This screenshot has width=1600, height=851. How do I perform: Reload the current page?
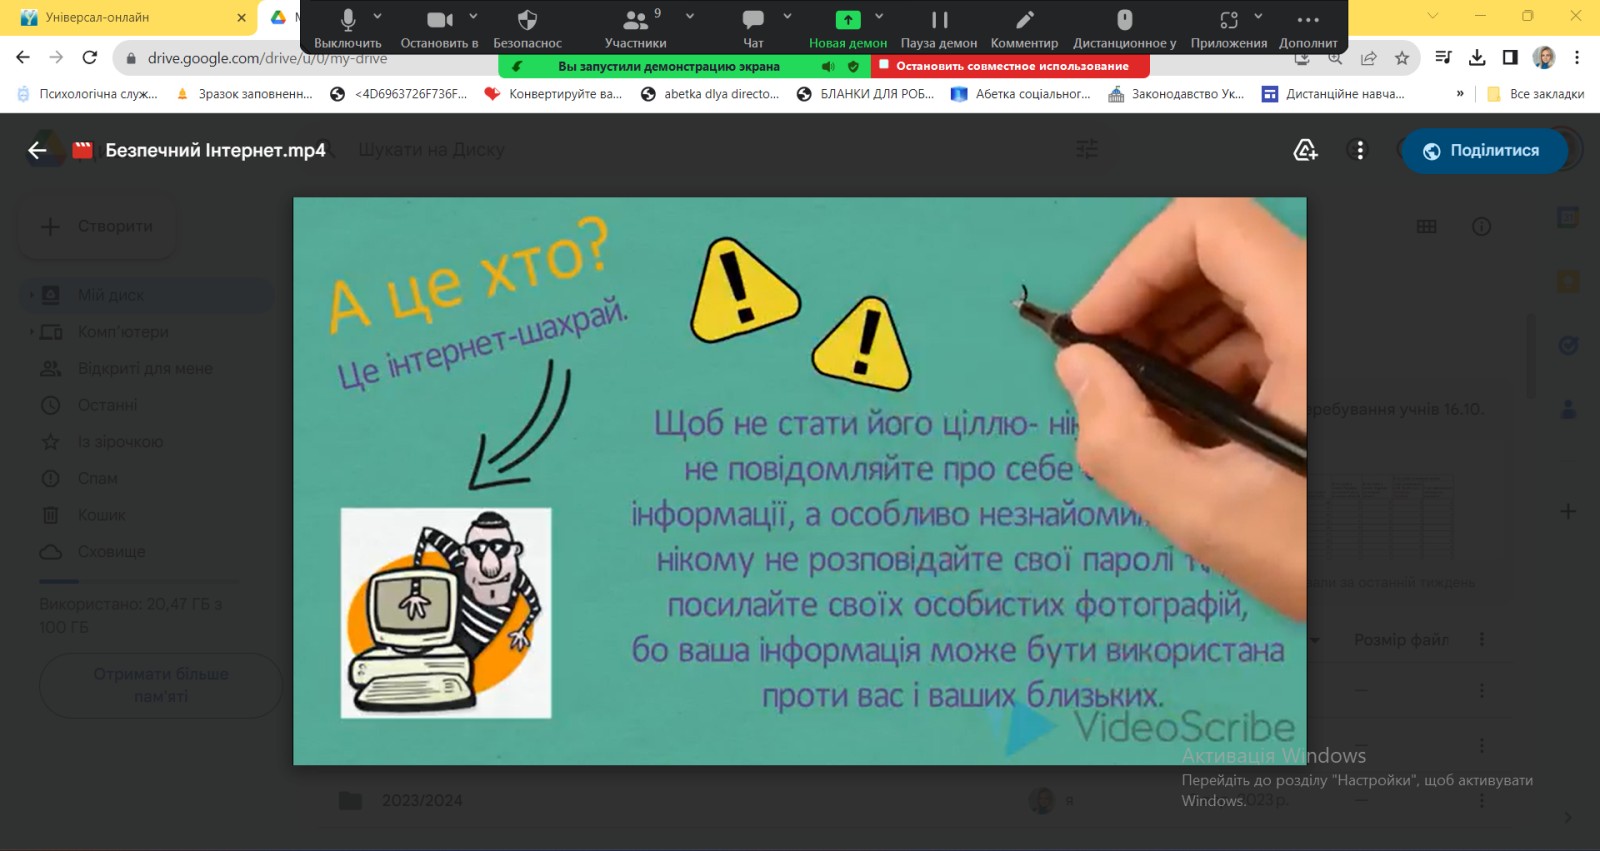click(90, 58)
